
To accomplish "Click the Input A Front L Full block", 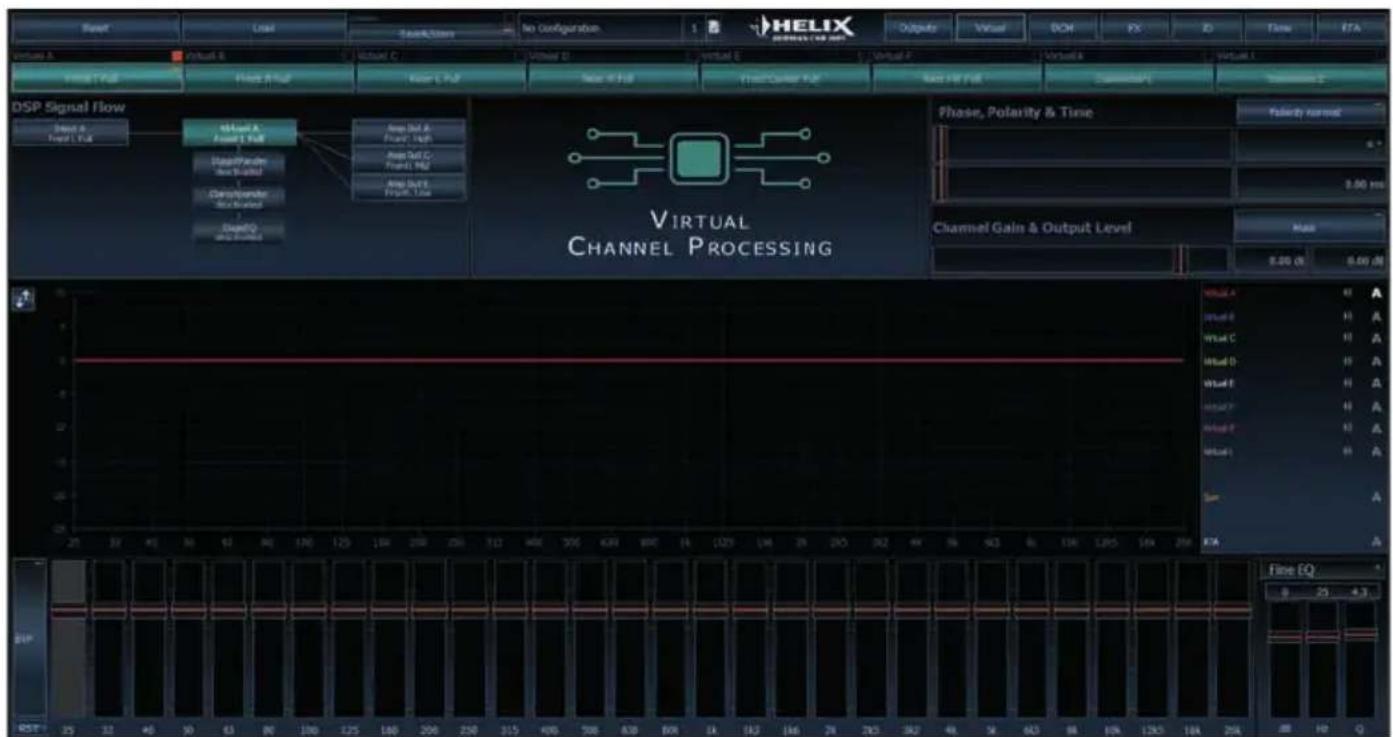I will click(70, 132).
